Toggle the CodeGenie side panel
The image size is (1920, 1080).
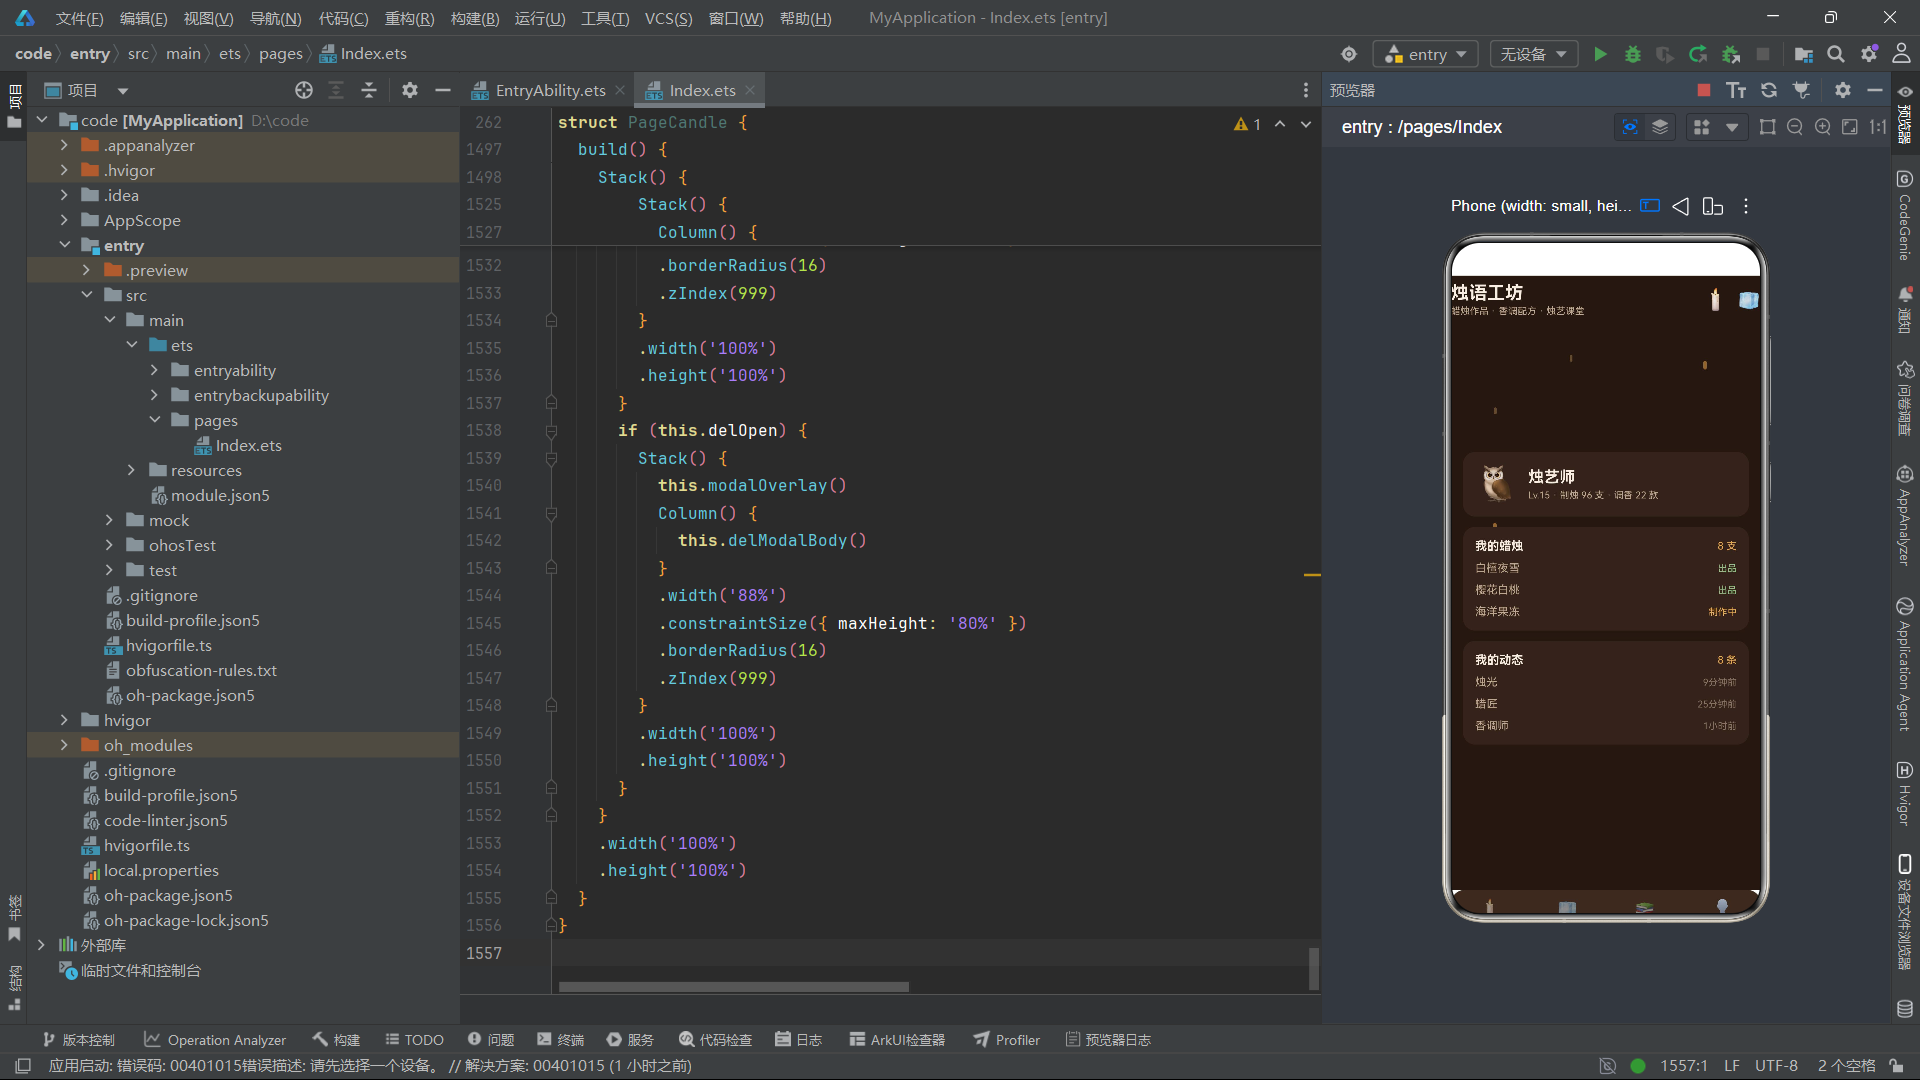tap(1905, 216)
